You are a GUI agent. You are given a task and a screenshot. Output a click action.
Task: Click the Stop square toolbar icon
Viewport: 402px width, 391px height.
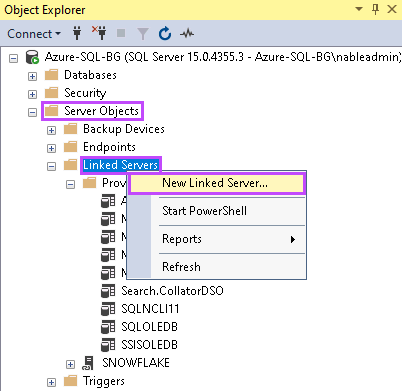coord(121,33)
